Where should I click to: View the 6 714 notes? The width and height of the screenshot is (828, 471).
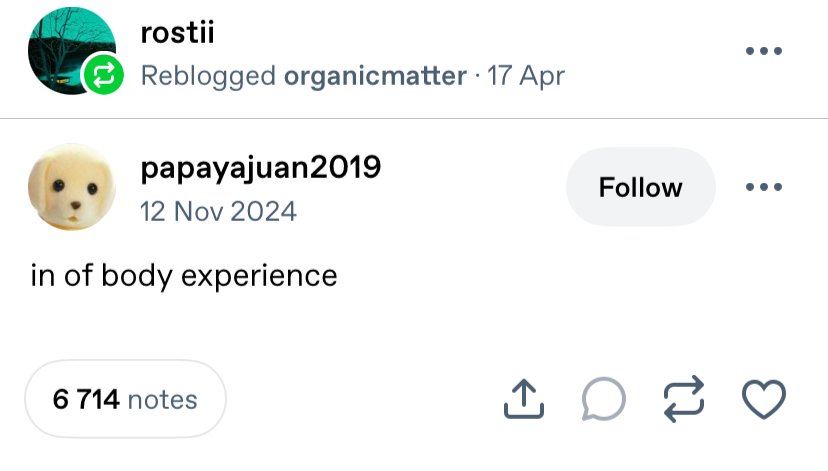(x=125, y=400)
